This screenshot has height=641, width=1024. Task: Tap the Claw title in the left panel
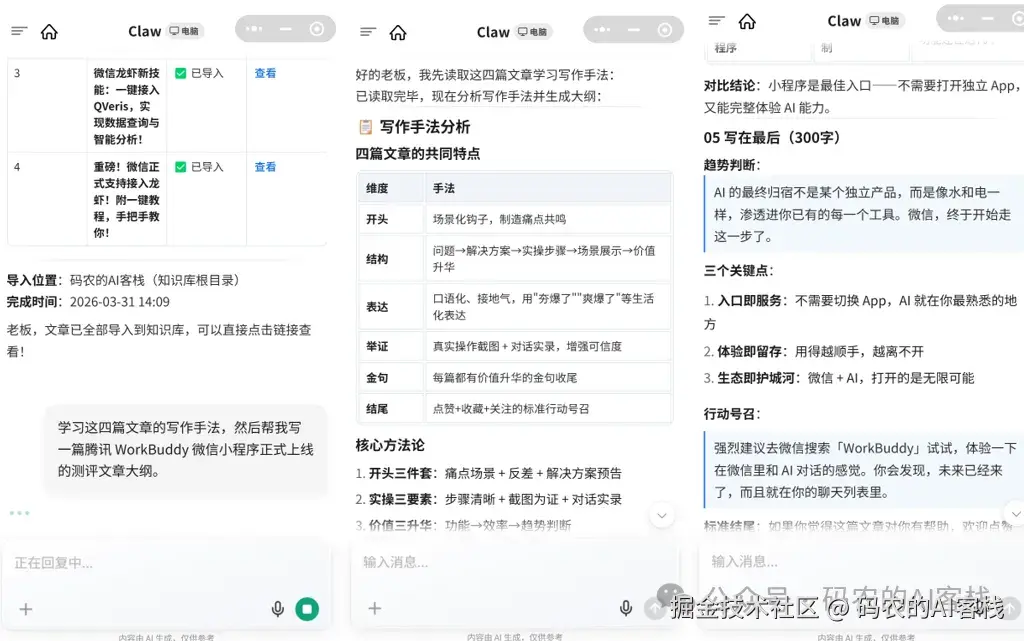pyautogui.click(x=144, y=31)
